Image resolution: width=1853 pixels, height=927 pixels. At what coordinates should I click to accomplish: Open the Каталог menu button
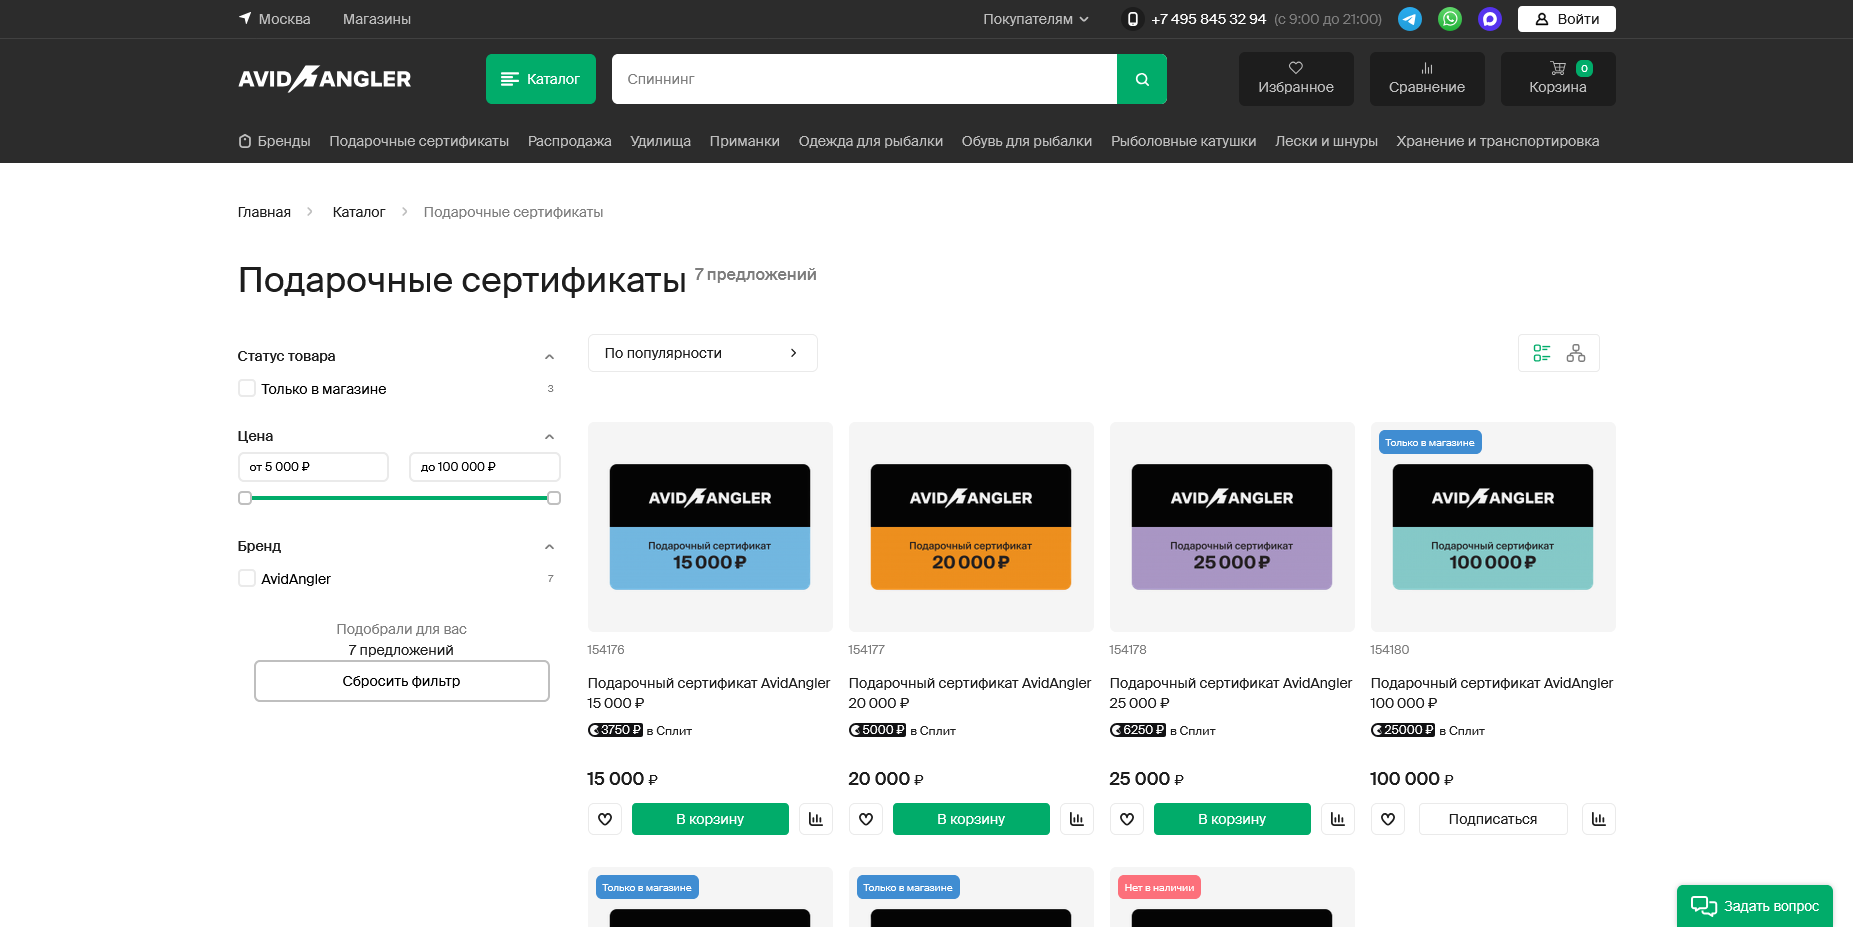click(x=540, y=79)
